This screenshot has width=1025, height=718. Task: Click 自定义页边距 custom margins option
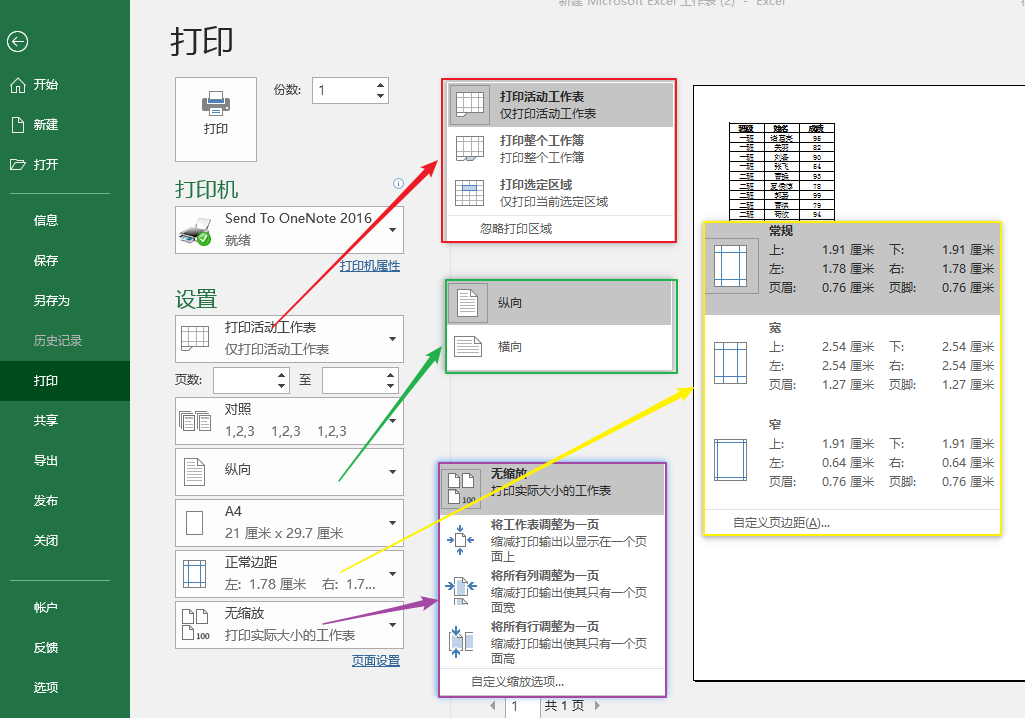(x=781, y=522)
